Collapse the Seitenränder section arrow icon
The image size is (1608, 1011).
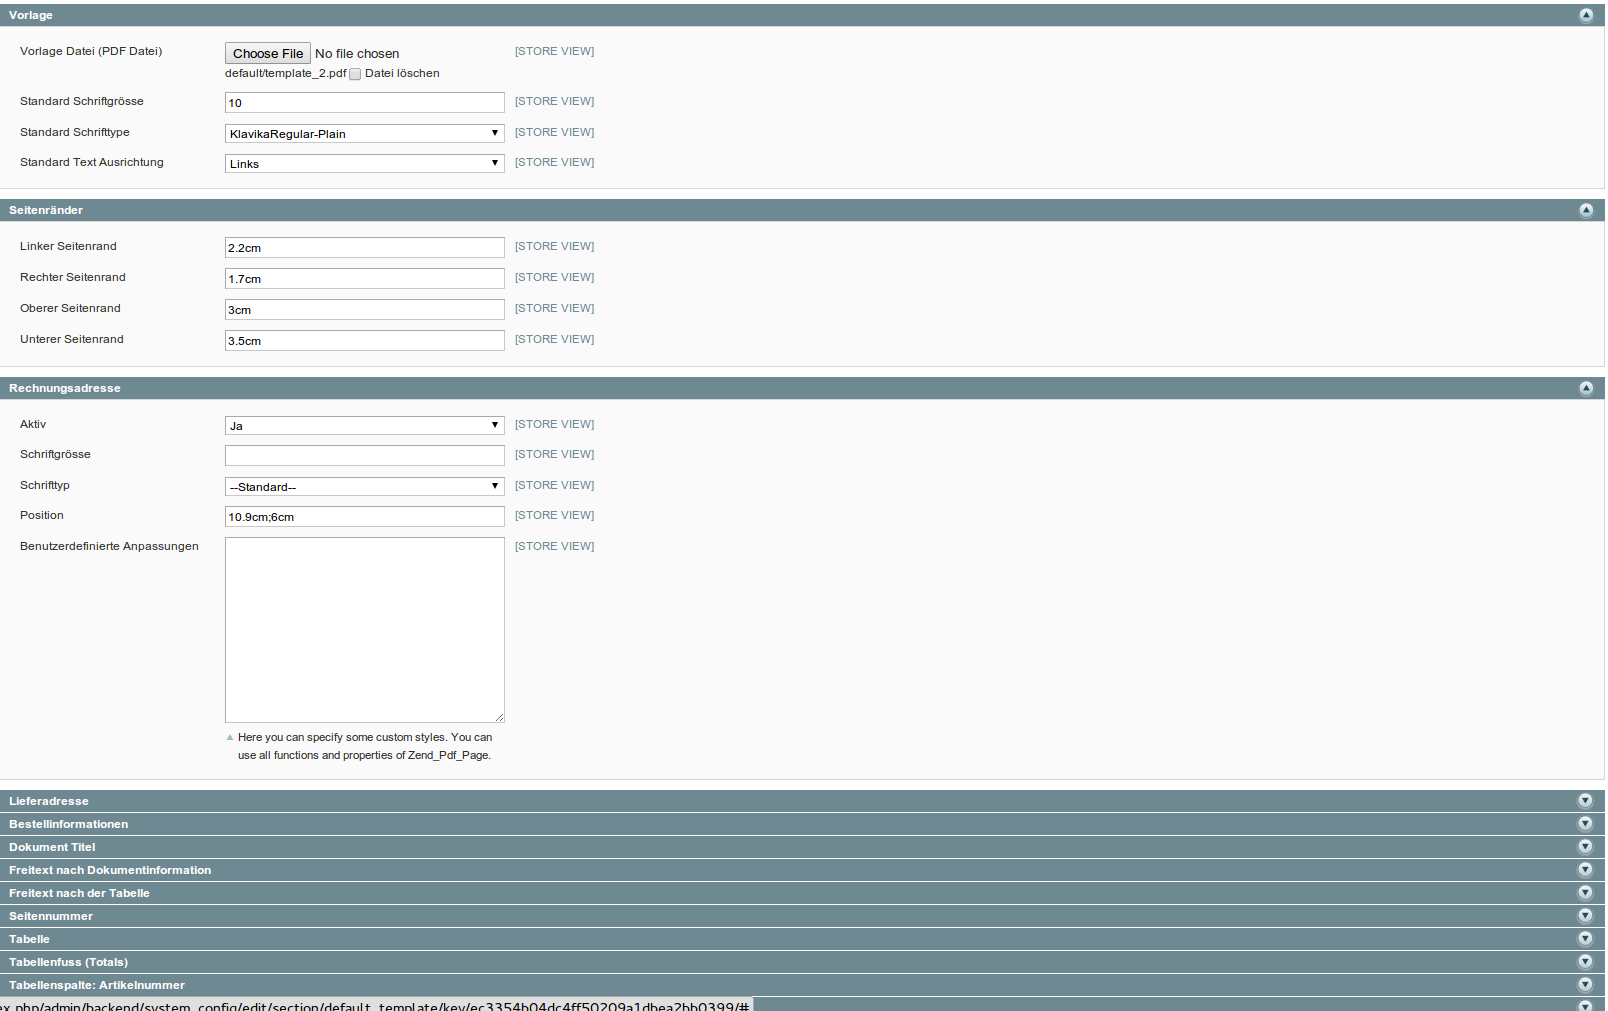(x=1585, y=210)
